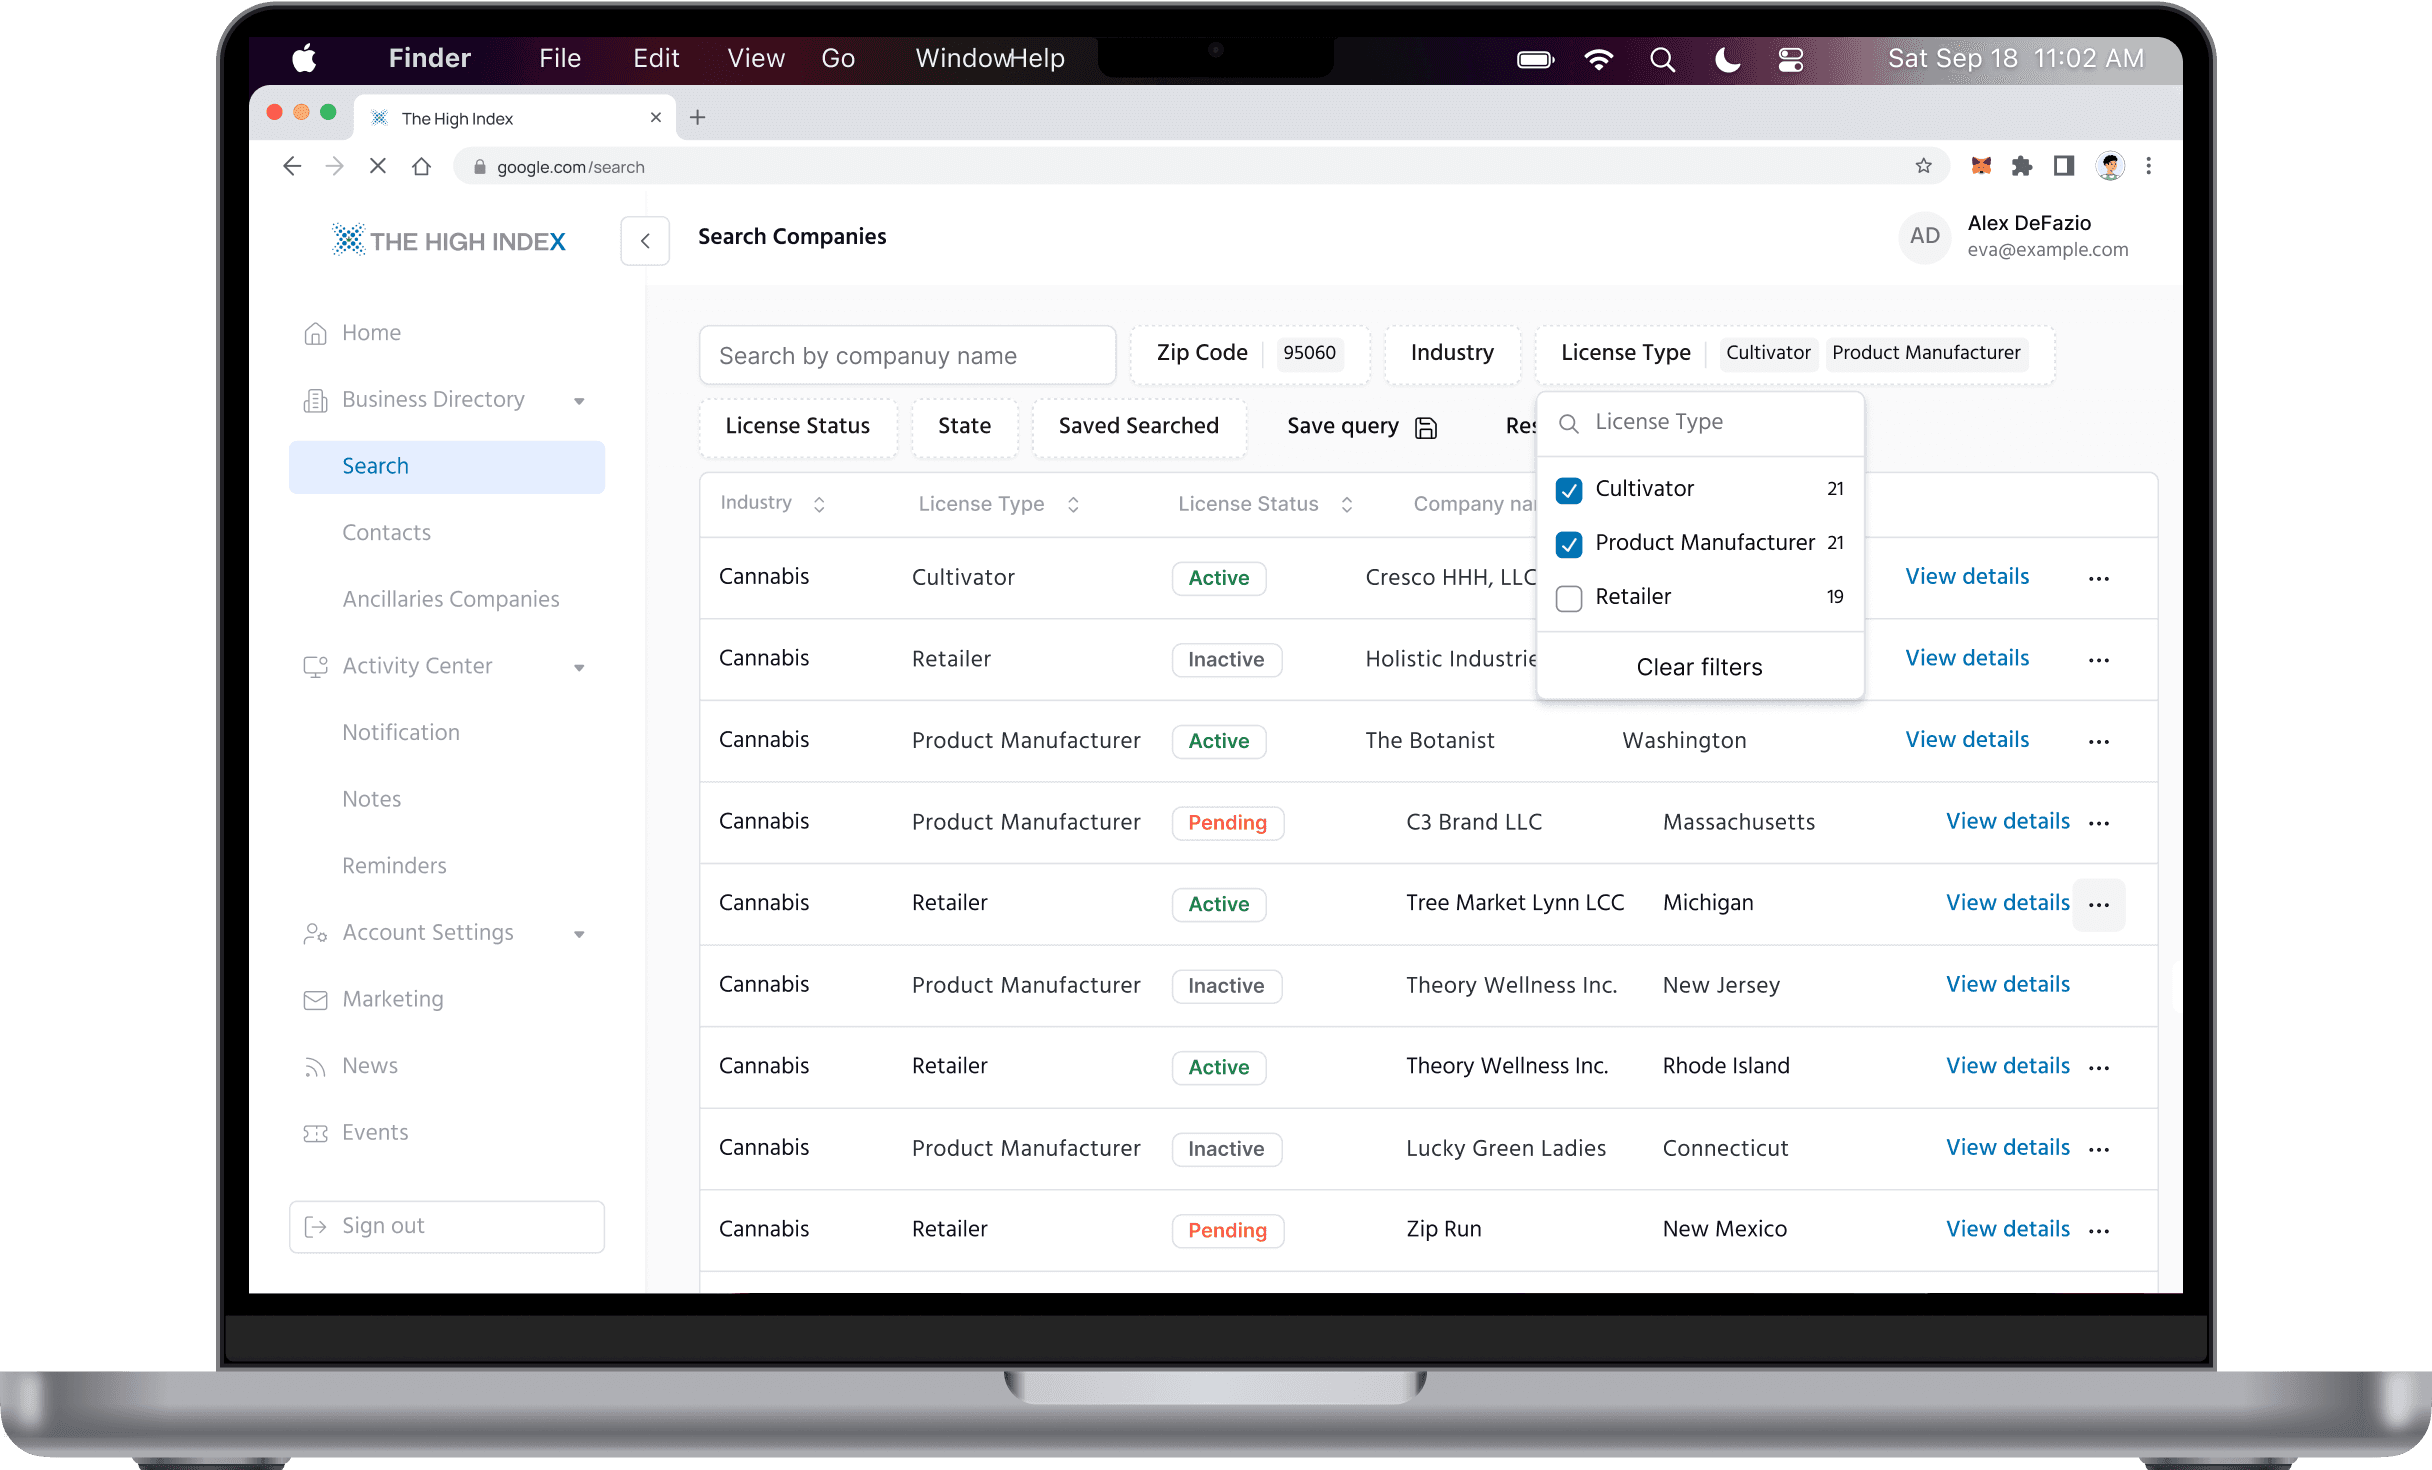The image size is (2432, 1470).
Task: Uncheck the Cultivator checkbox
Action: (x=1569, y=490)
